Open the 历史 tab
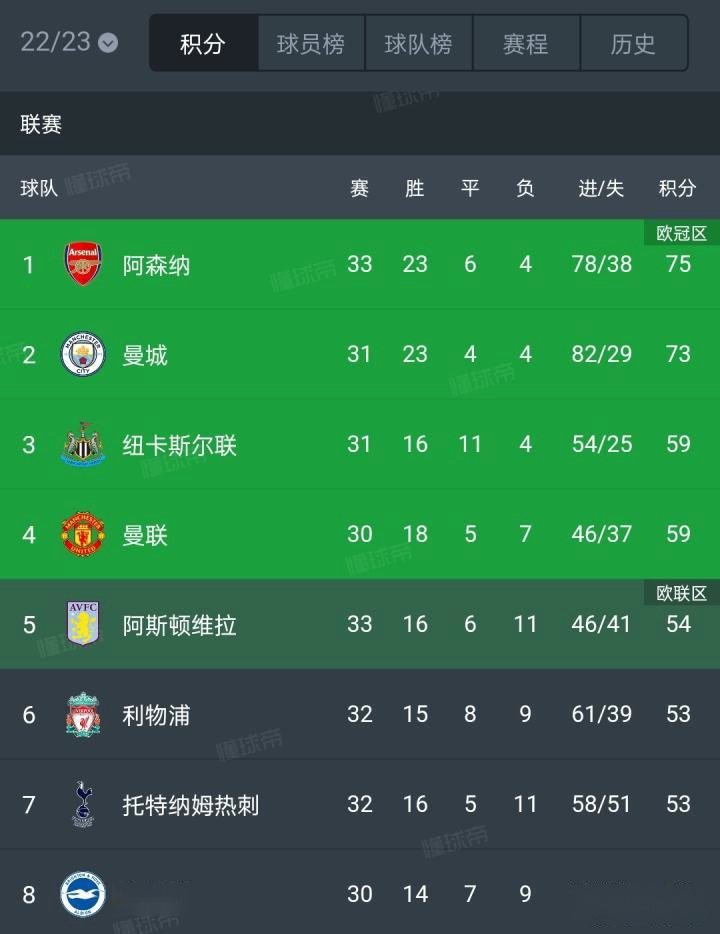 coord(634,43)
